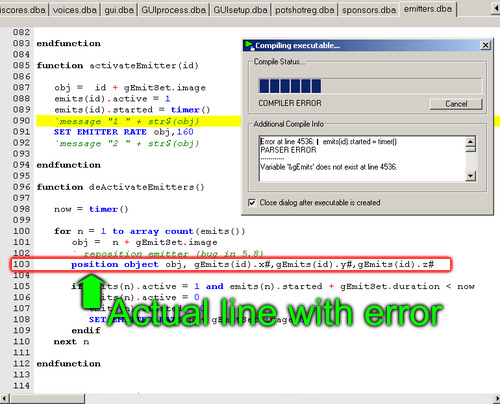
Task: Click line number 103 in the gutter
Action: coord(21,264)
